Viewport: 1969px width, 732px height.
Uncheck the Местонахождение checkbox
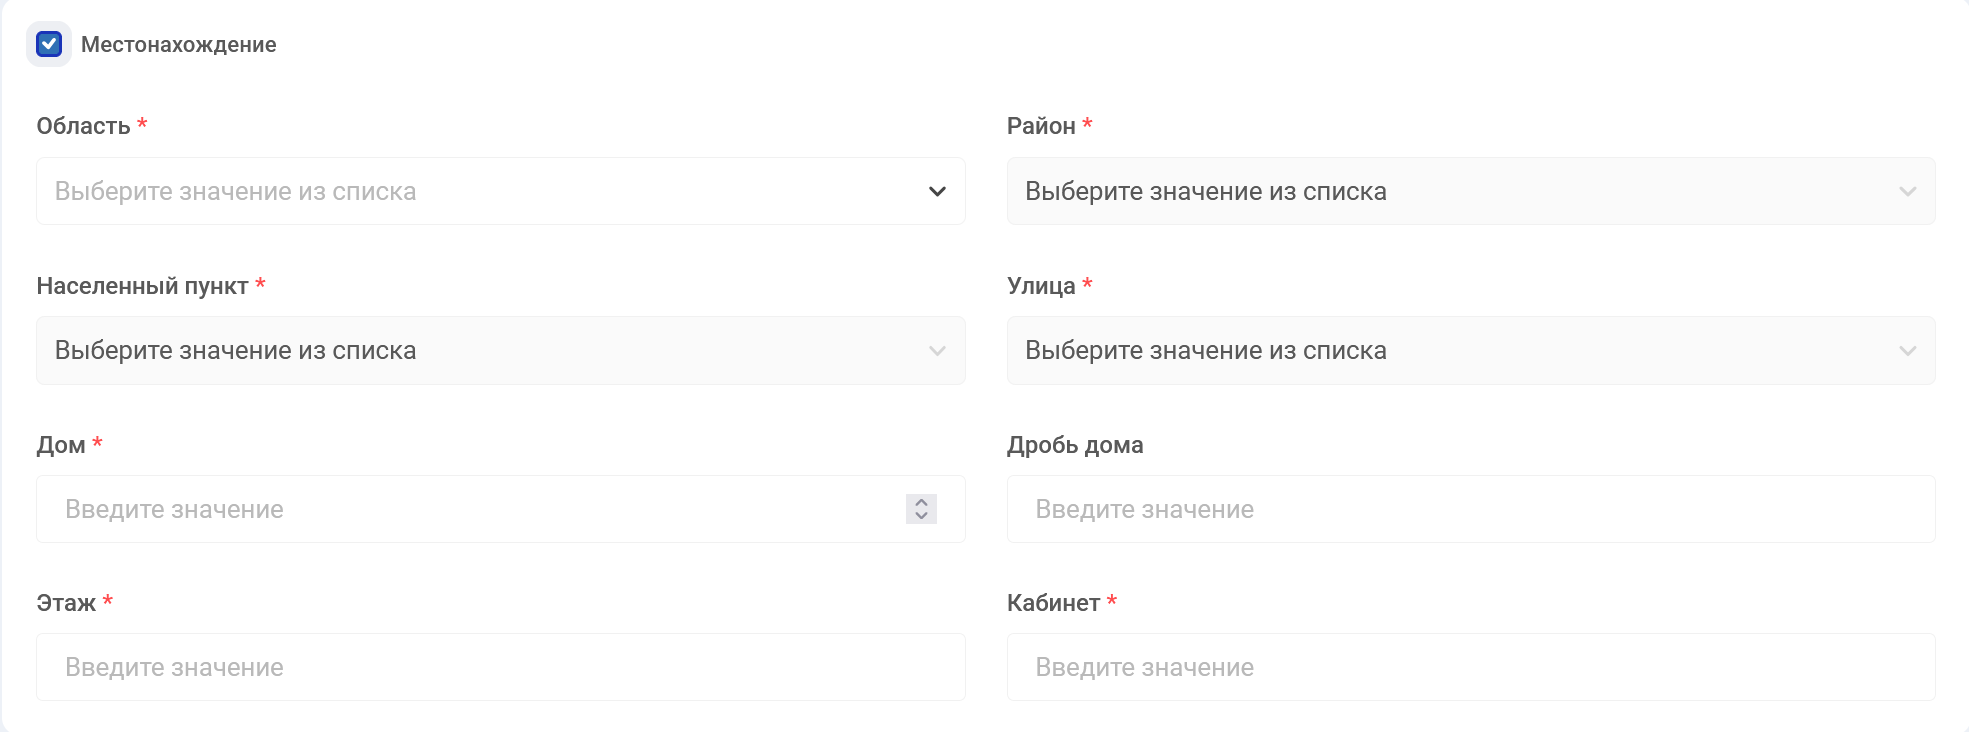click(x=49, y=44)
